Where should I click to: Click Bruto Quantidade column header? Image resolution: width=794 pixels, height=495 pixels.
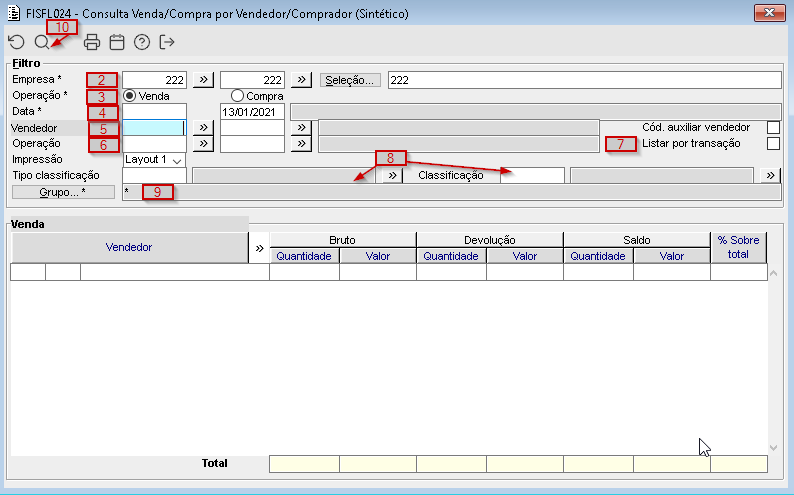pyautogui.click(x=304, y=256)
